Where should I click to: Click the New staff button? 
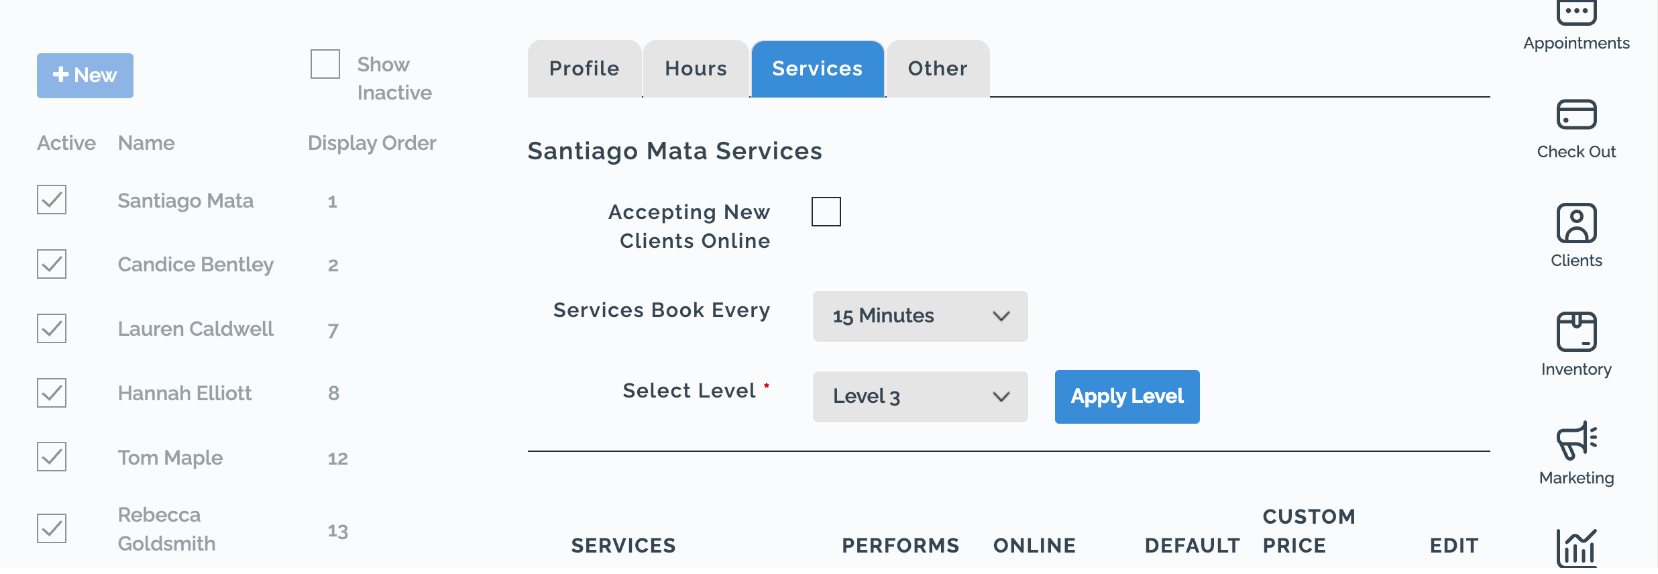(85, 75)
